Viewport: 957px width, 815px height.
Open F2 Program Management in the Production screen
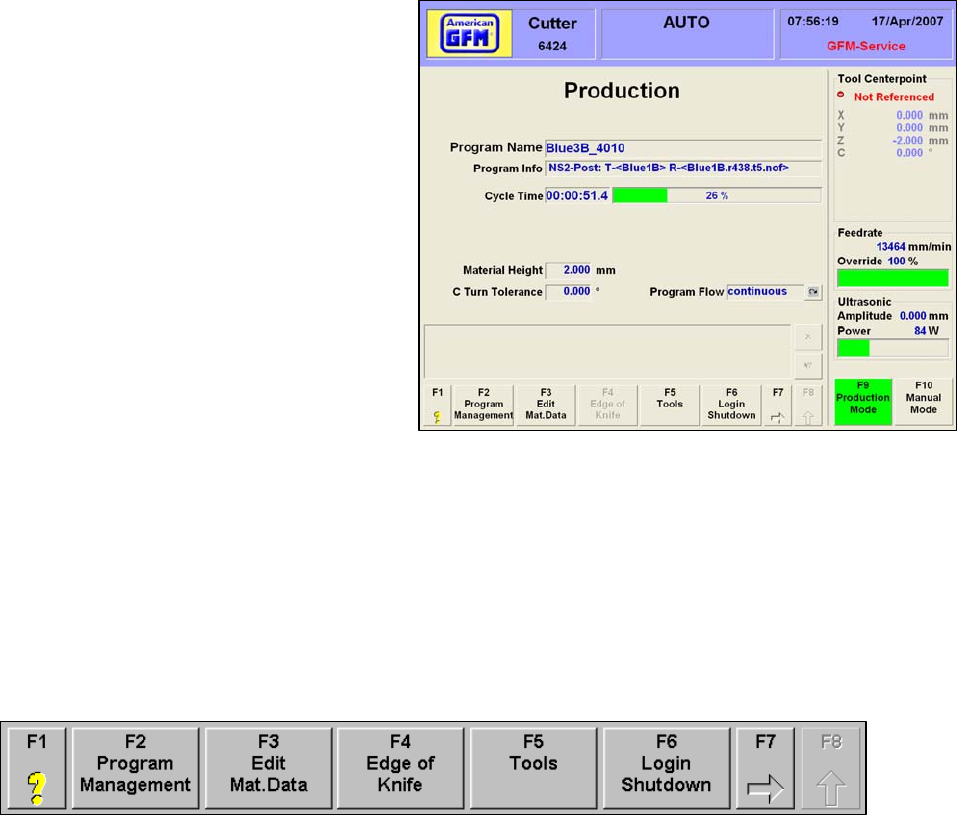483,405
